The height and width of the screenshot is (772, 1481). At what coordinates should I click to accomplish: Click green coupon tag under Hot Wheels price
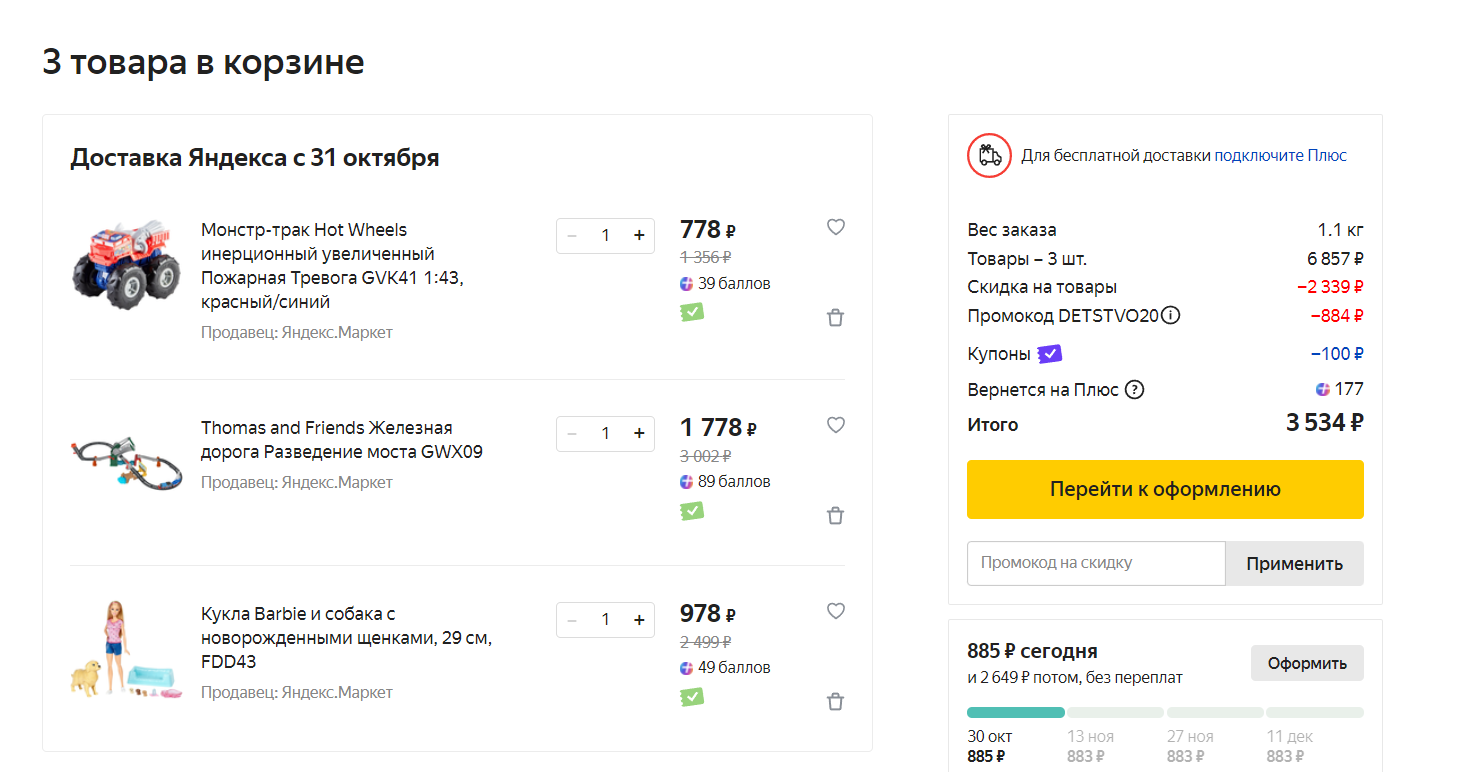(691, 312)
